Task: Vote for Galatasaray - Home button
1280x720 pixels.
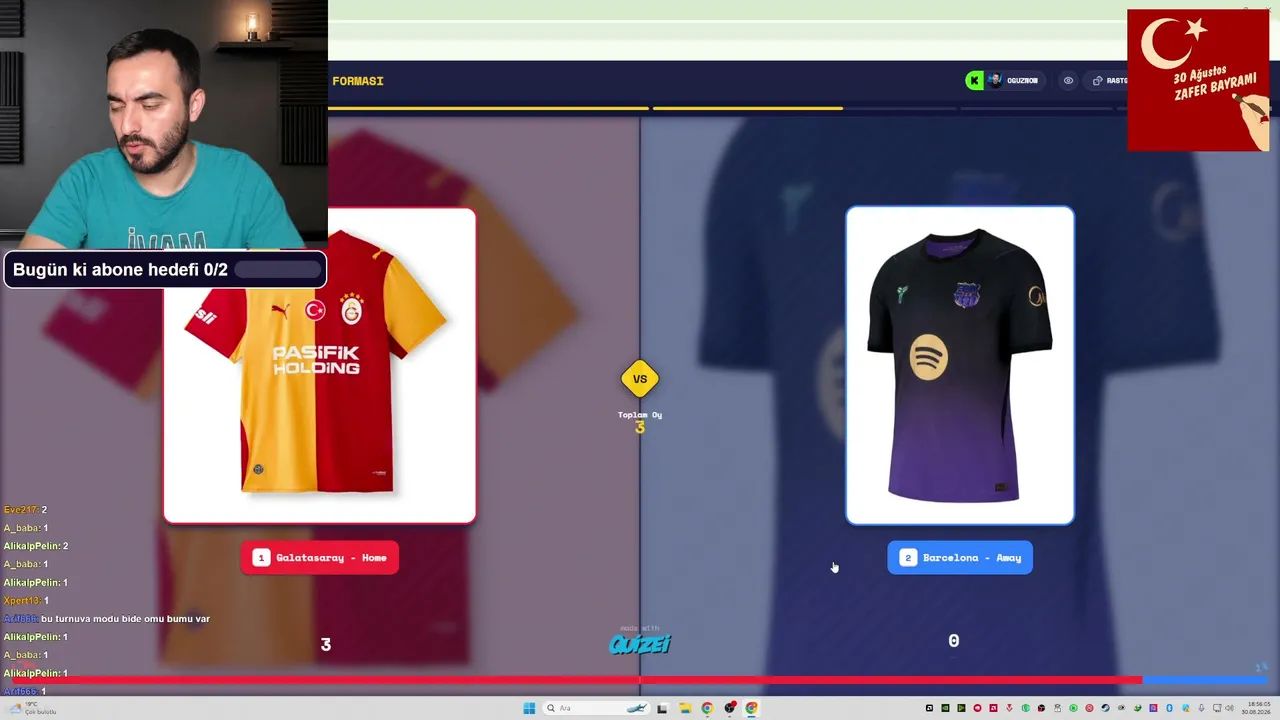Action: tap(320, 558)
